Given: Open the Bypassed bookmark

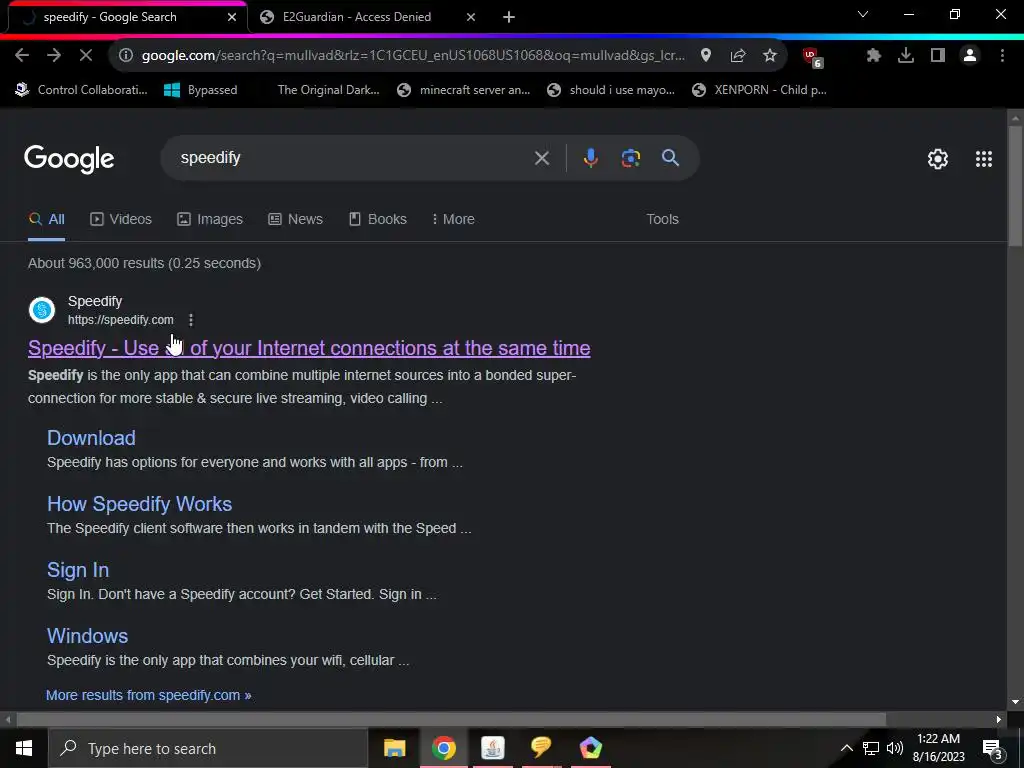Looking at the screenshot, I should pyautogui.click(x=200, y=90).
